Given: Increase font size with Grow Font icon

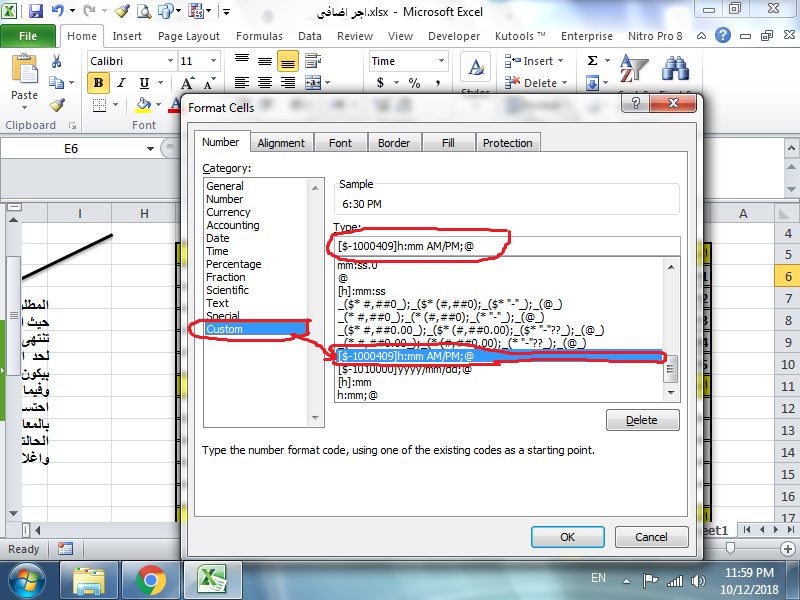Looking at the screenshot, I should coord(187,83).
